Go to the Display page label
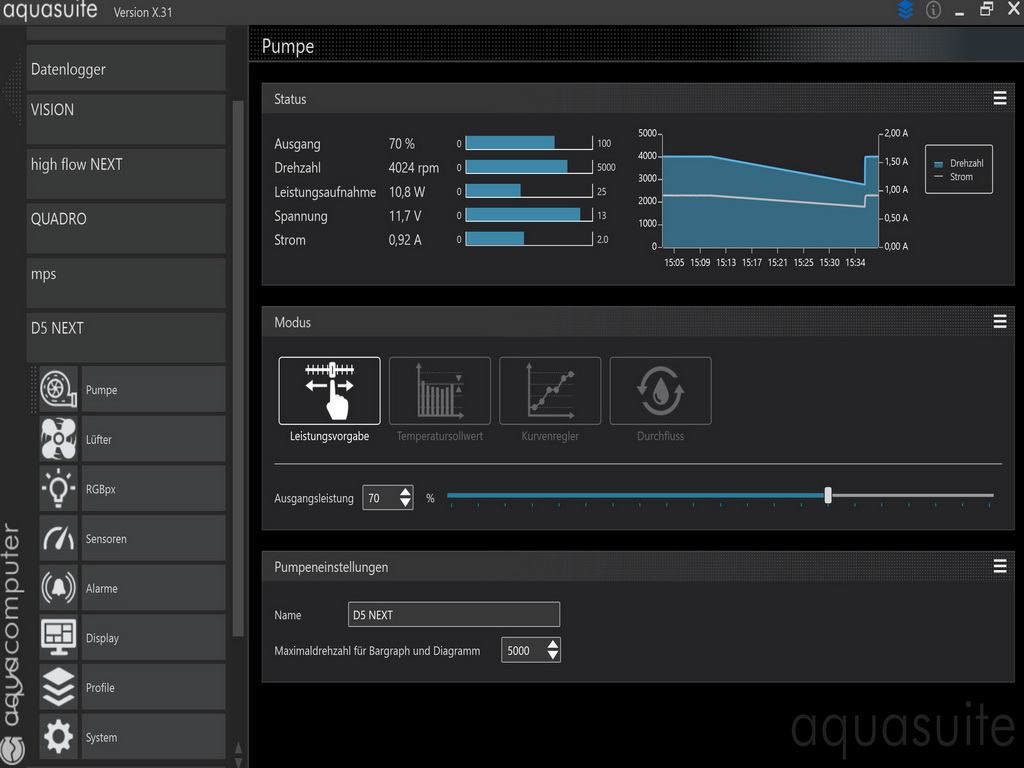 102,638
